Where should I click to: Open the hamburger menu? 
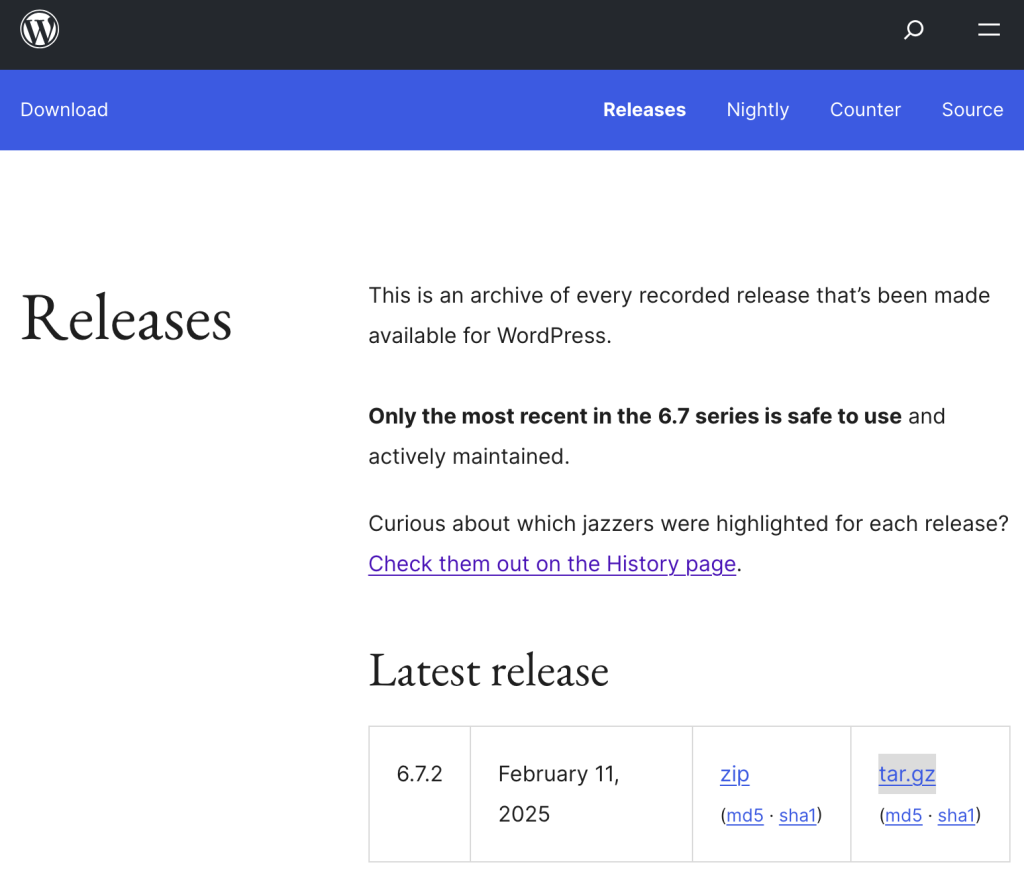click(989, 30)
